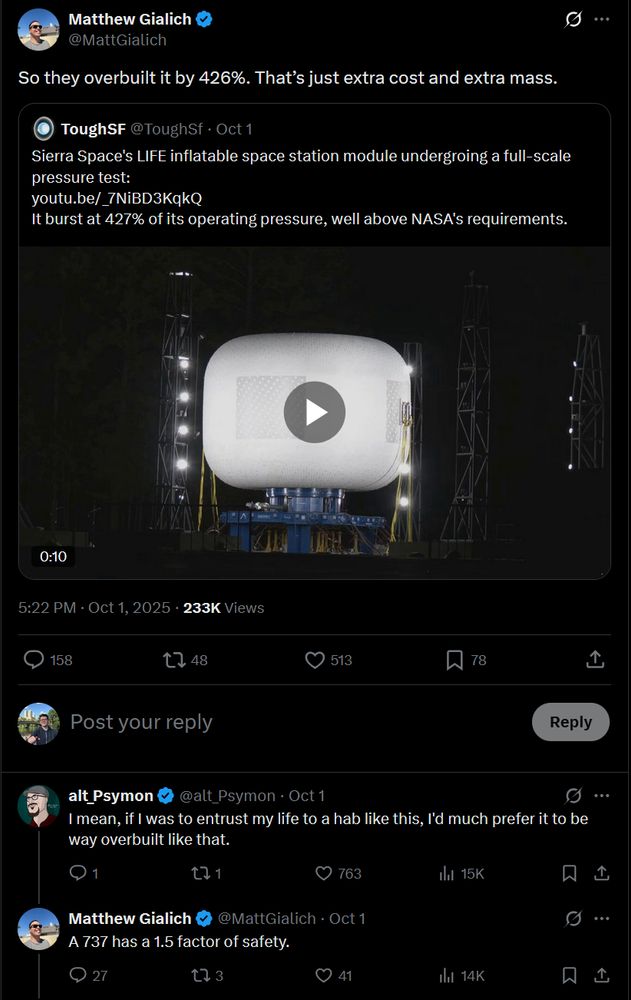
Task: Bookmark the 737 safety factor reply
Action: [x=569, y=975]
